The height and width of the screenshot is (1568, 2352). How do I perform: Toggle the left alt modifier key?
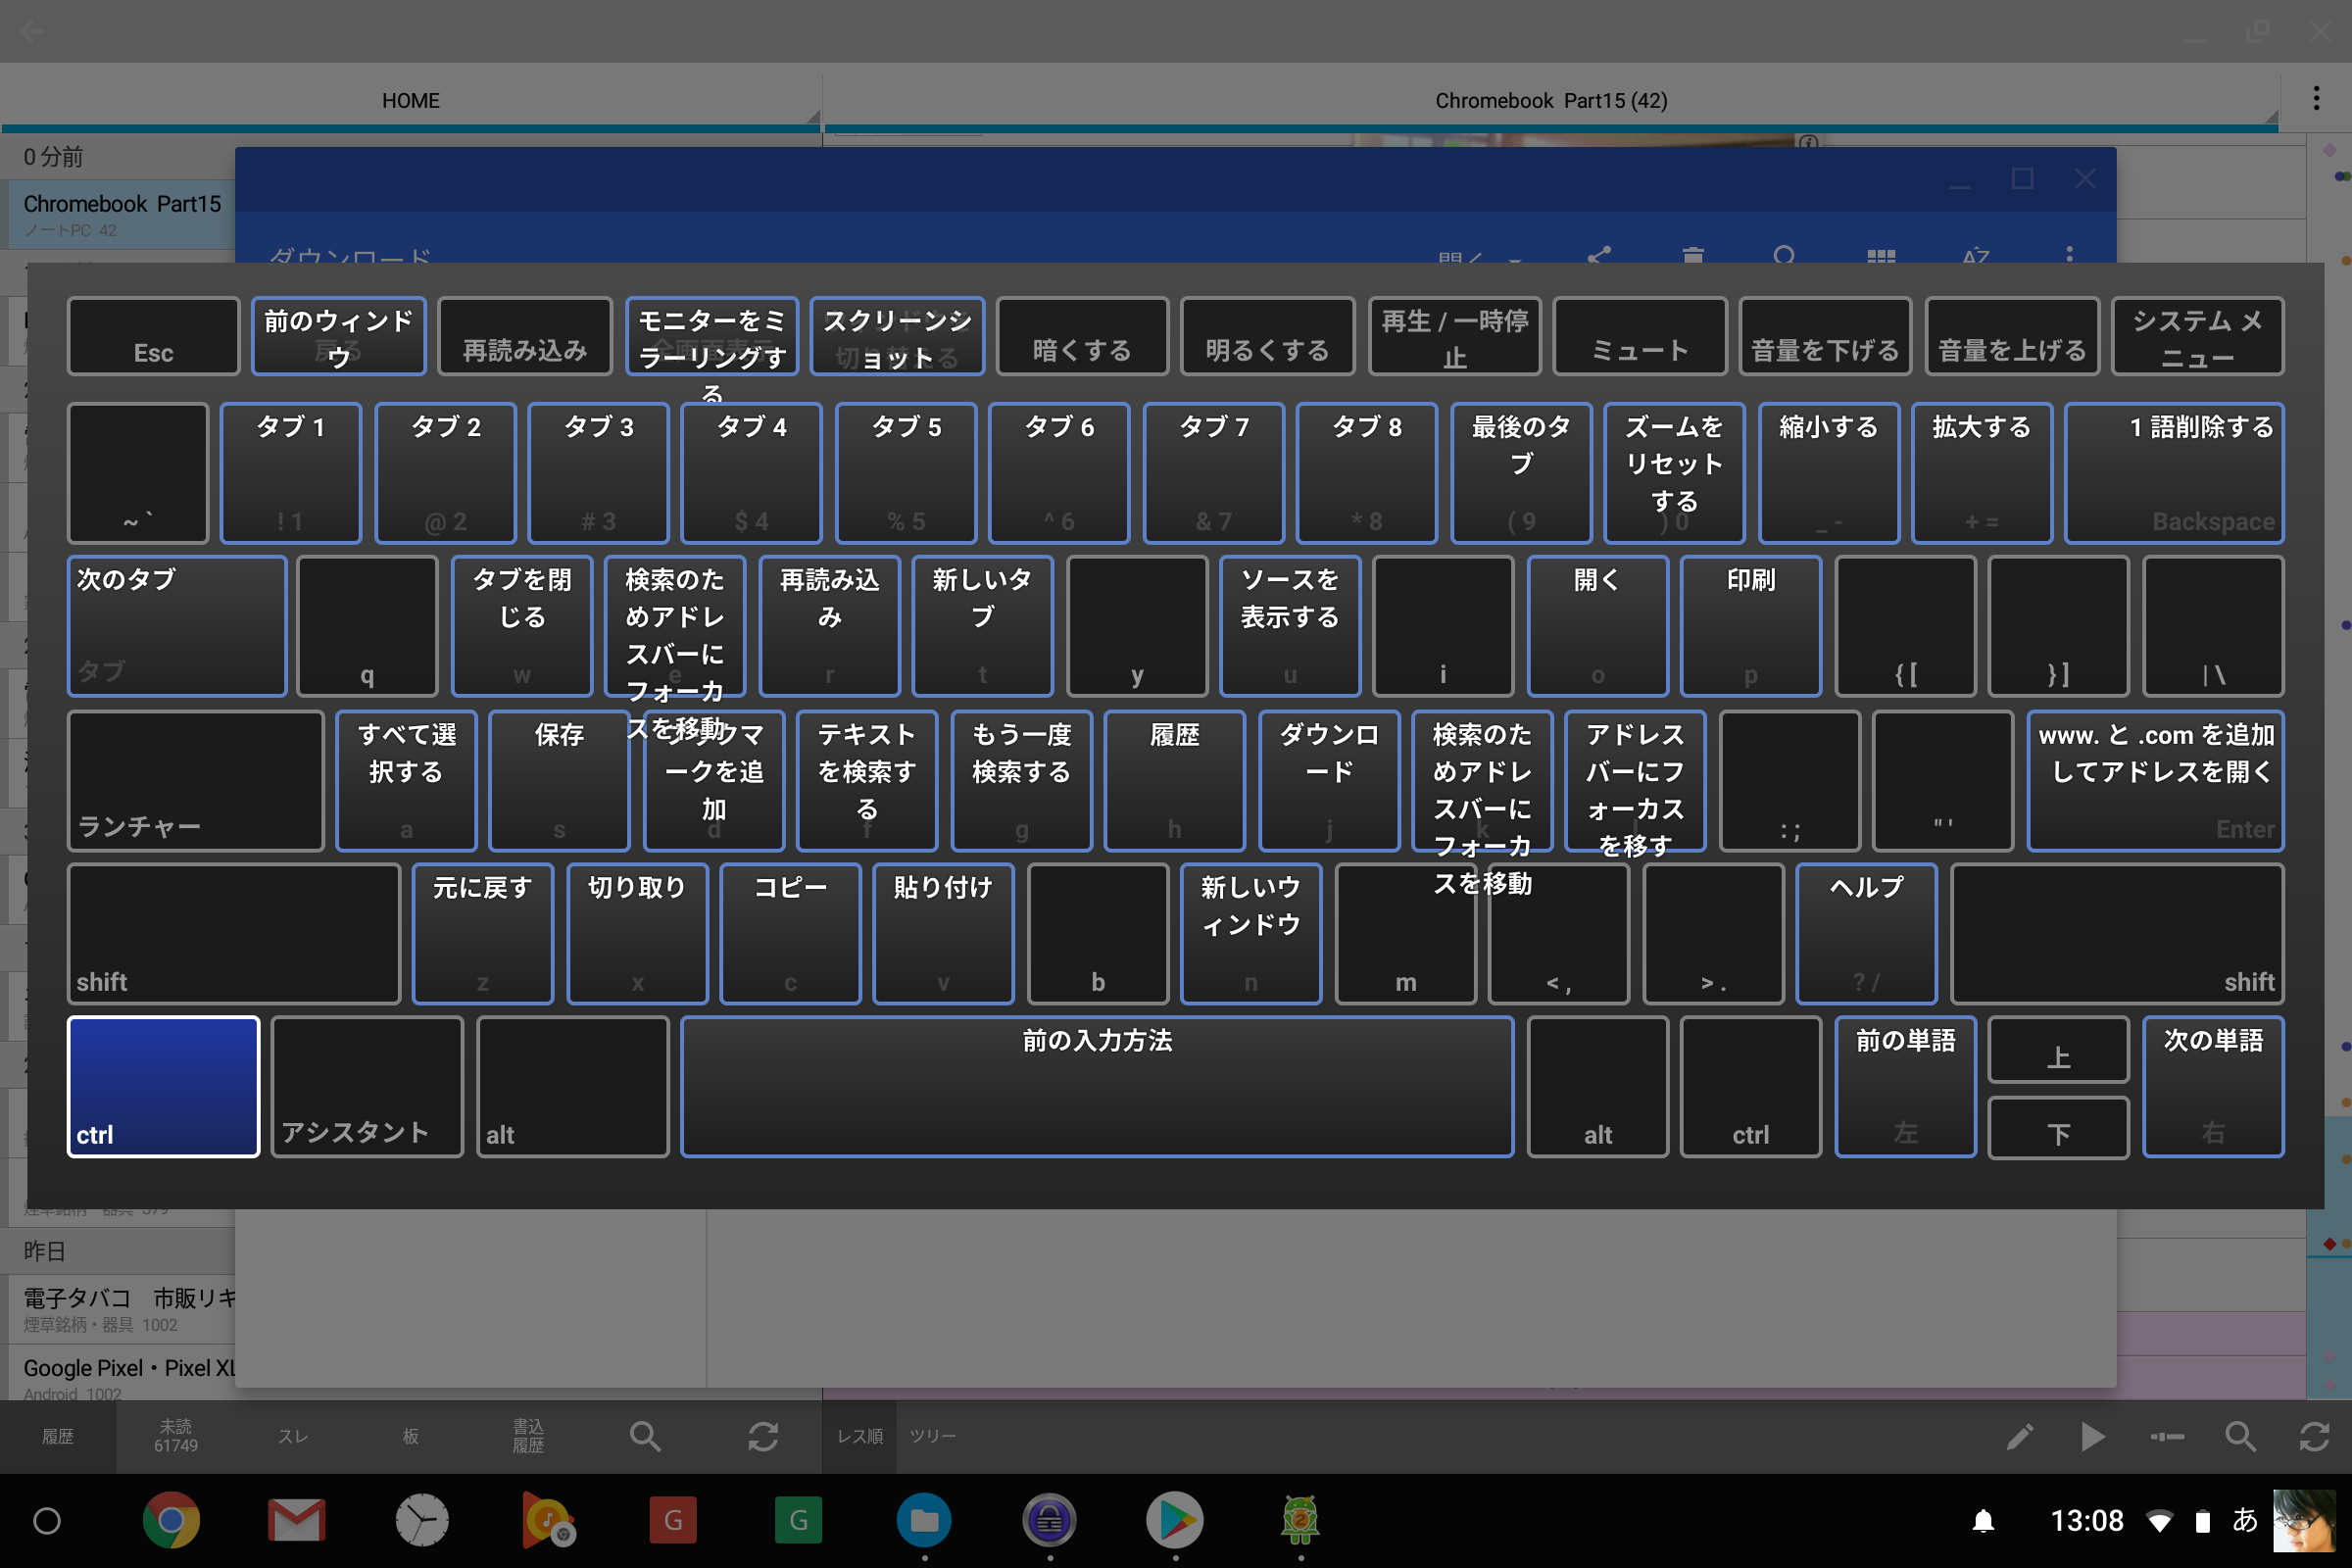pyautogui.click(x=573, y=1087)
